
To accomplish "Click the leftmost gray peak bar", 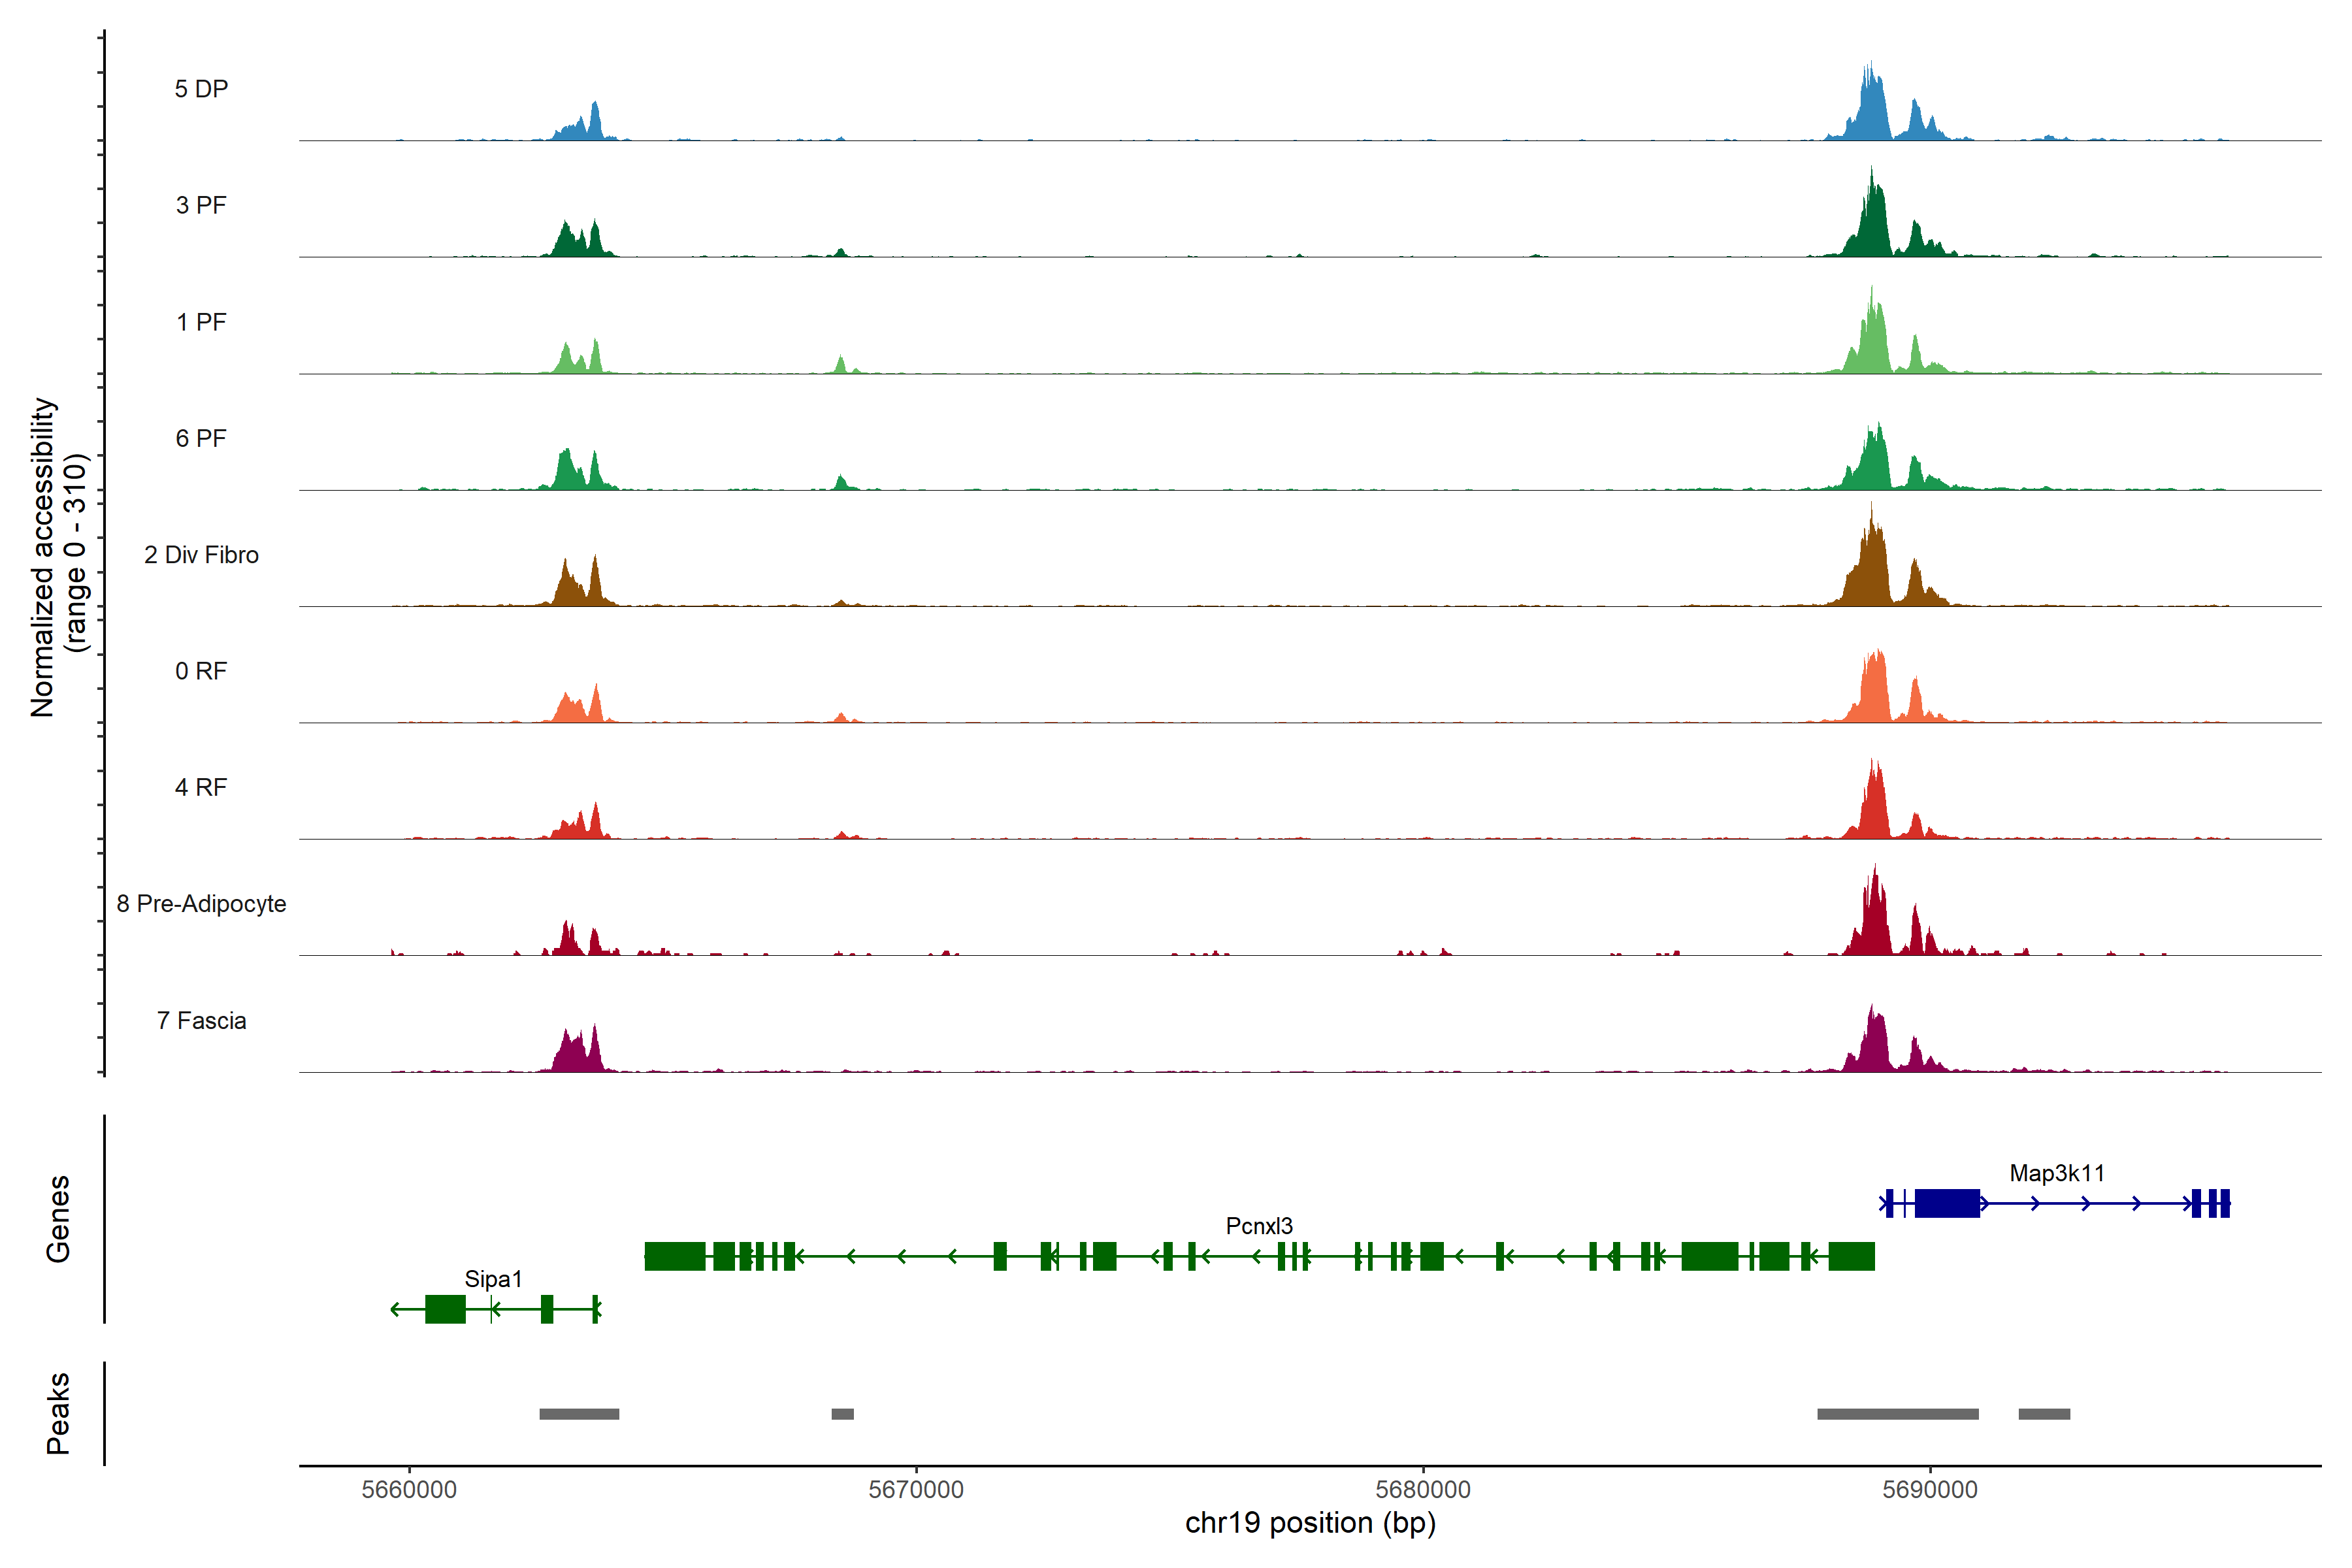I will (x=579, y=1414).
